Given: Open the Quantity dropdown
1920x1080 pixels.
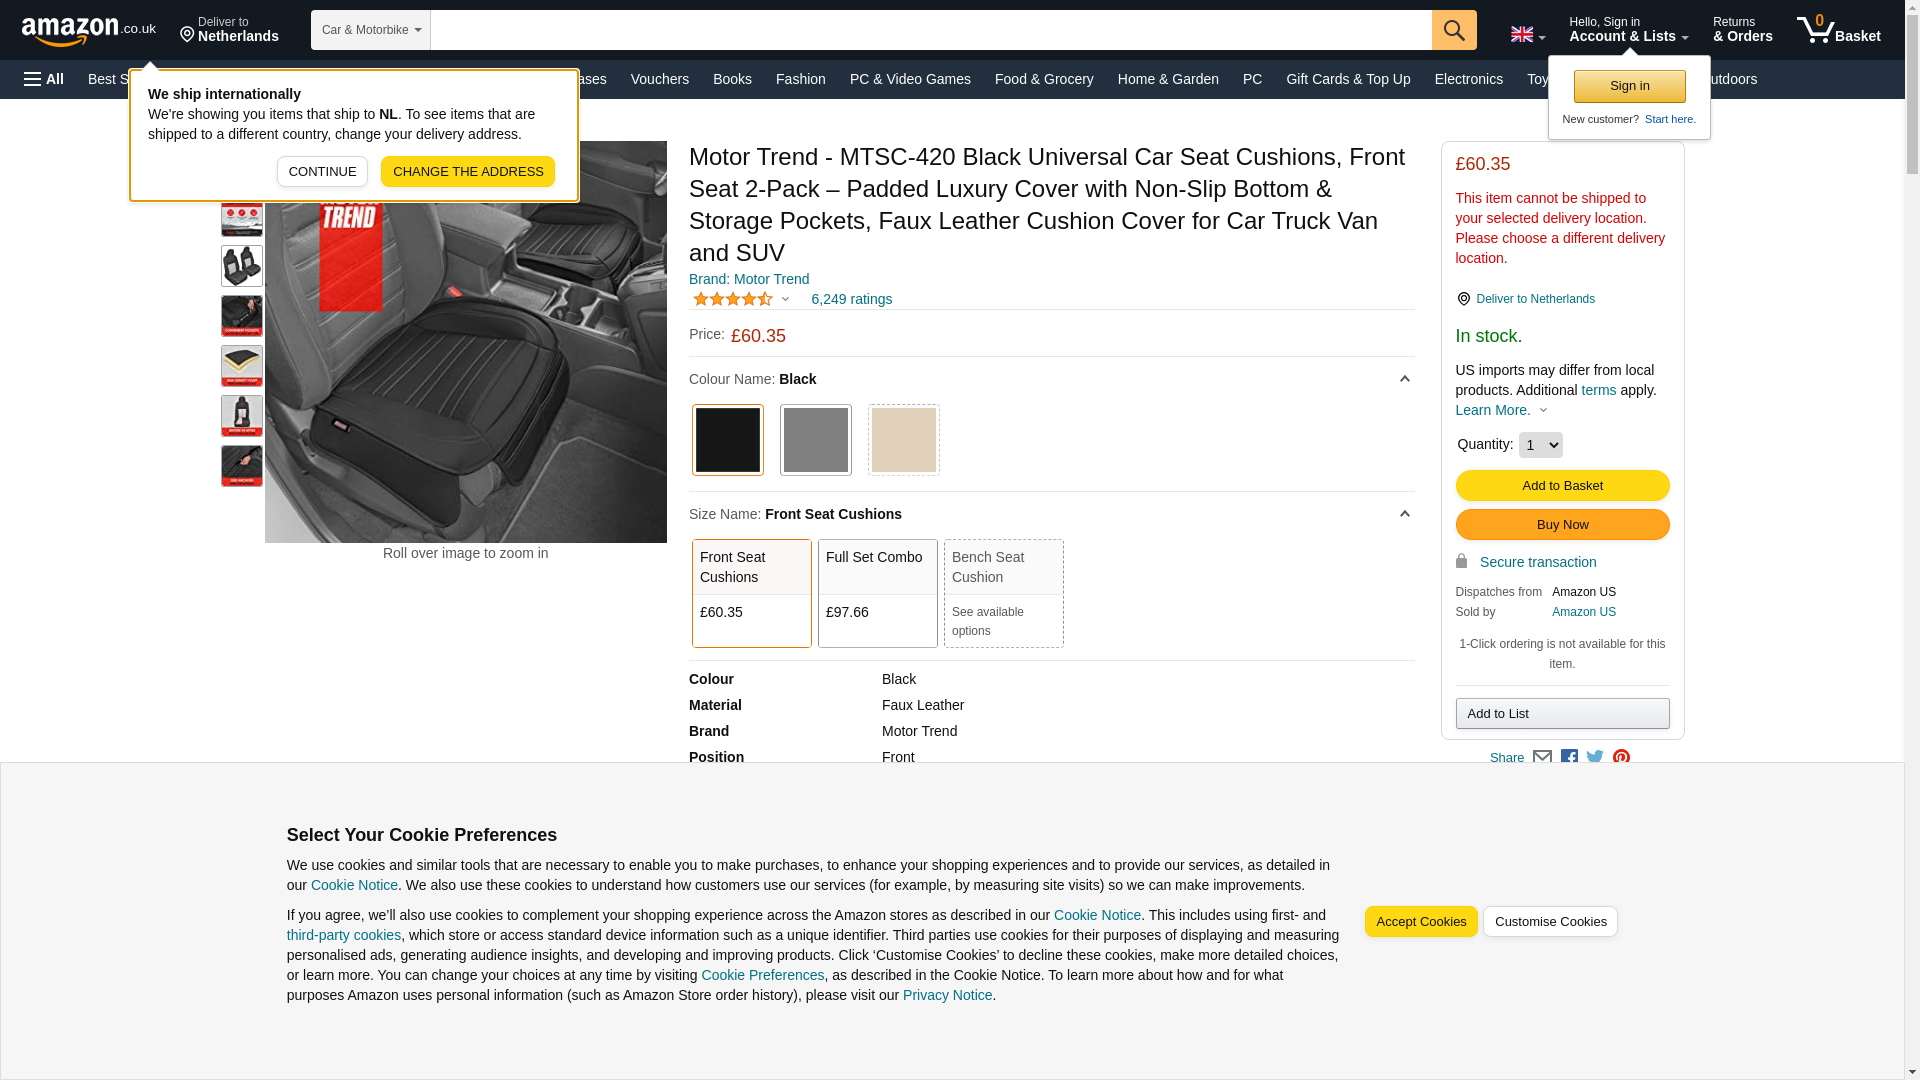Looking at the screenshot, I should pos(1540,445).
